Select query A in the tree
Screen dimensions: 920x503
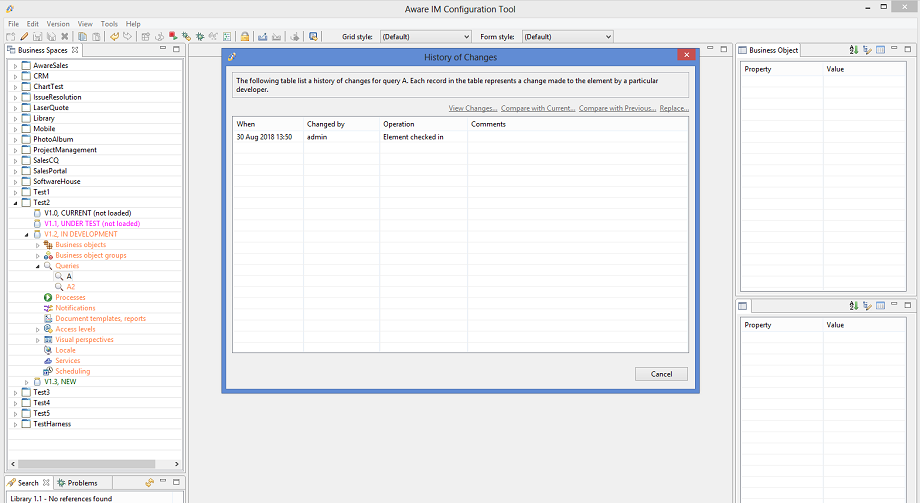click(x=69, y=276)
